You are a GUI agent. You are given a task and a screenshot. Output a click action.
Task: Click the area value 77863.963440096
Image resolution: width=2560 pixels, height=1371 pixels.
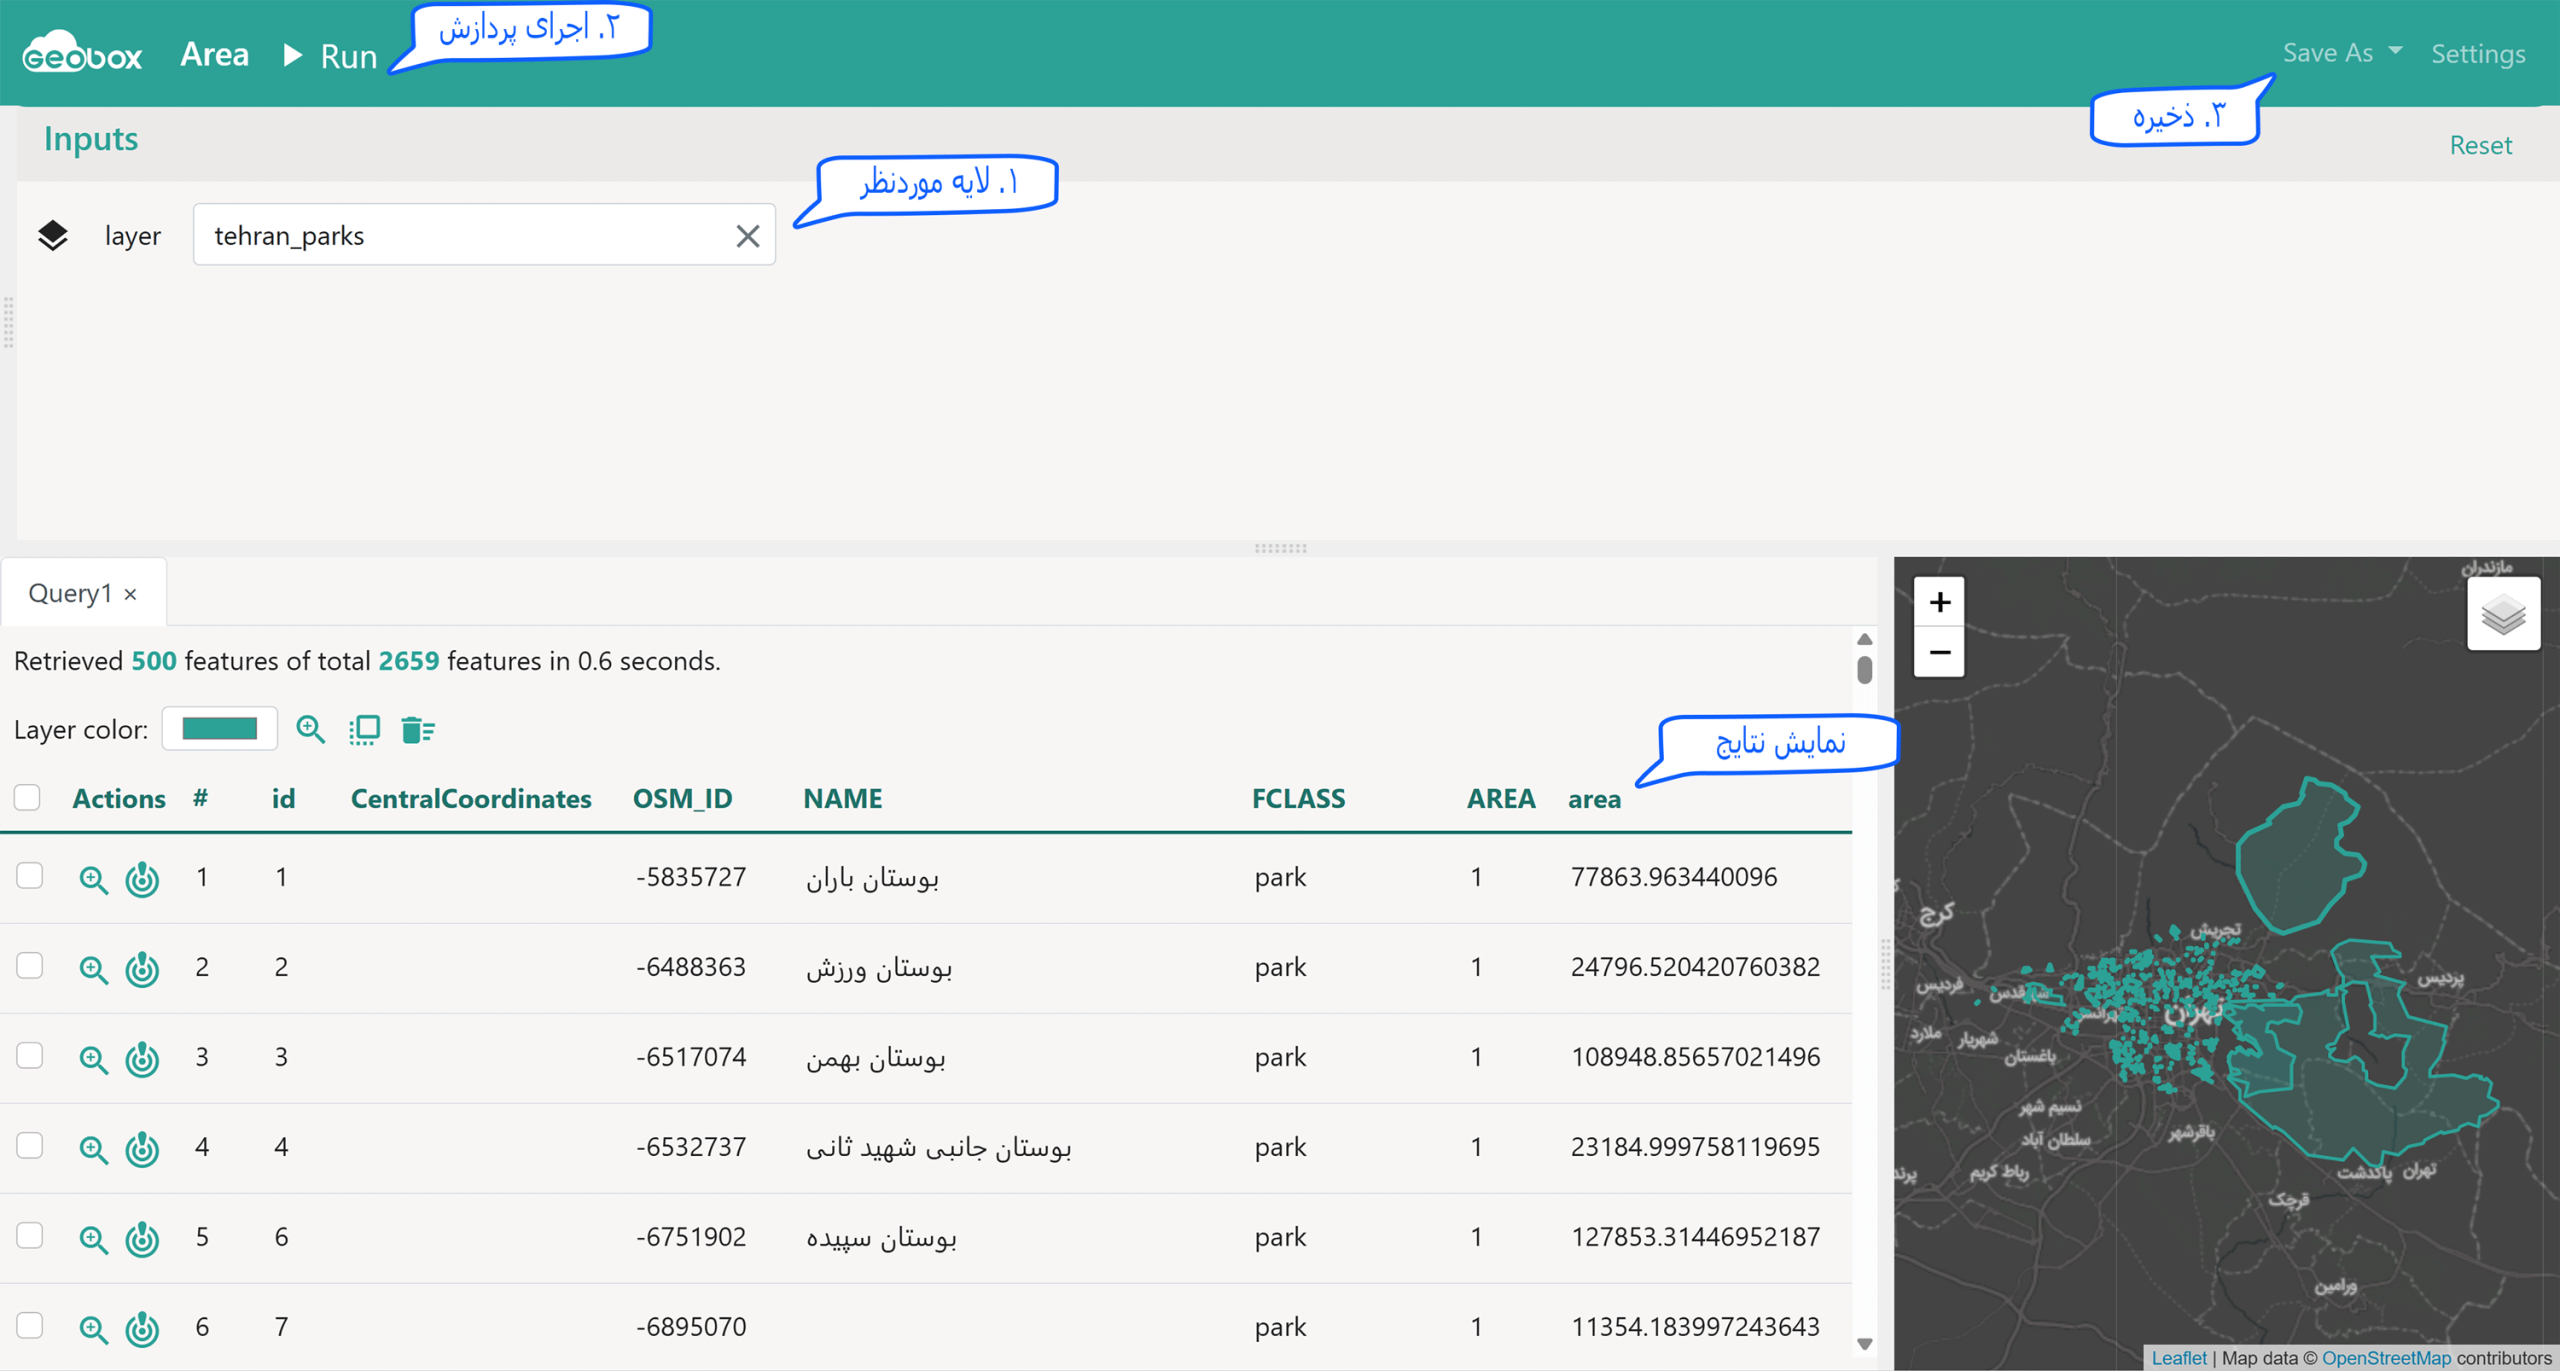(1673, 876)
